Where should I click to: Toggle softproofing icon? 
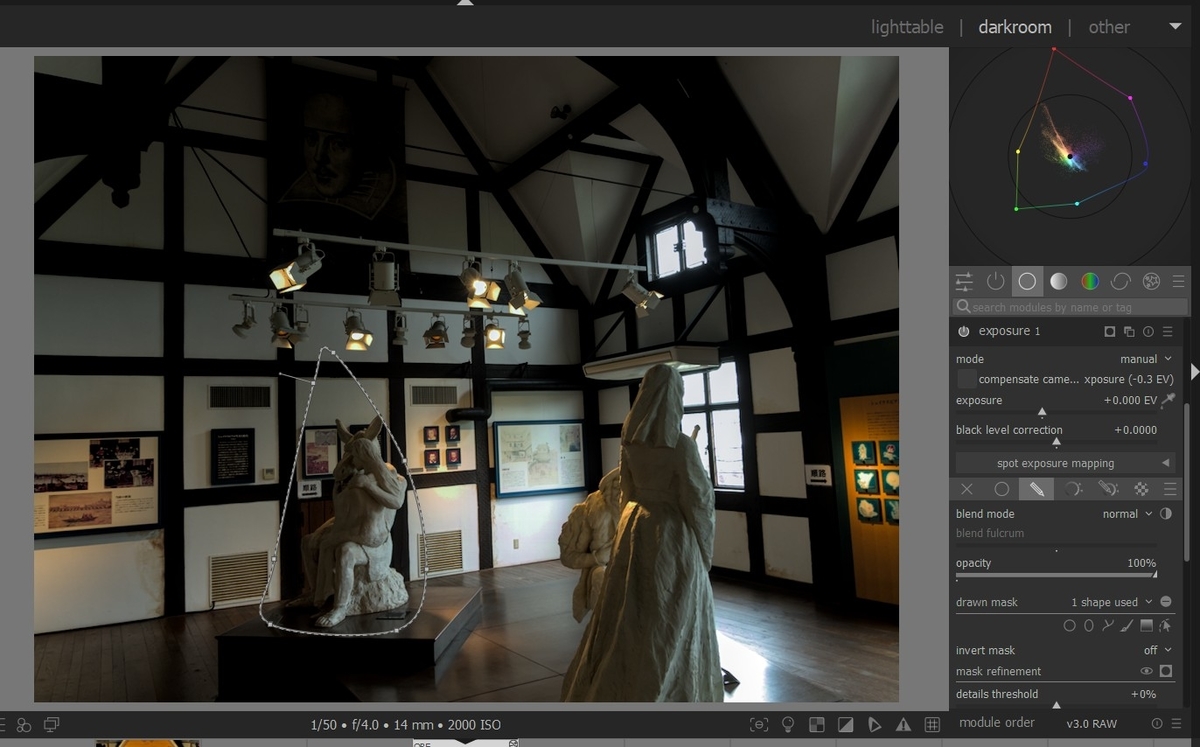coord(874,724)
